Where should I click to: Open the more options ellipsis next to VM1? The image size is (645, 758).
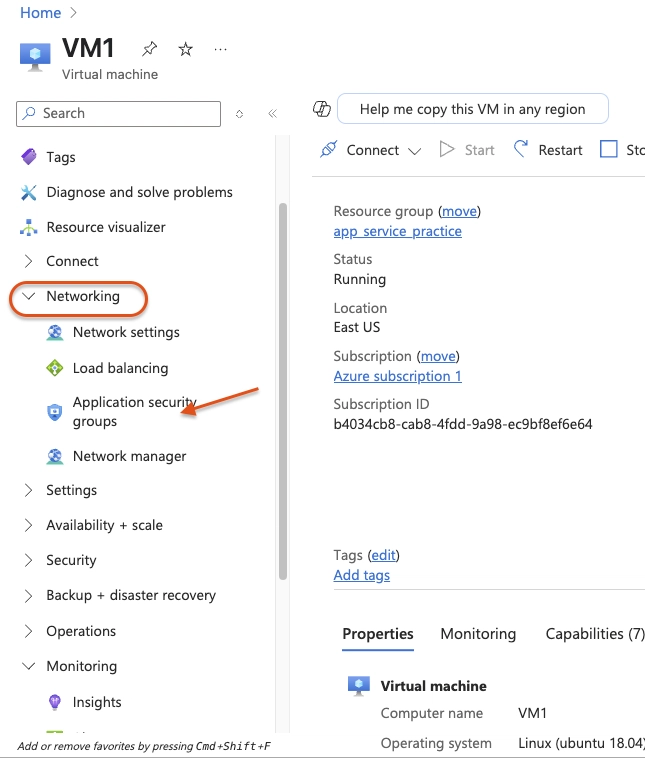click(x=220, y=49)
